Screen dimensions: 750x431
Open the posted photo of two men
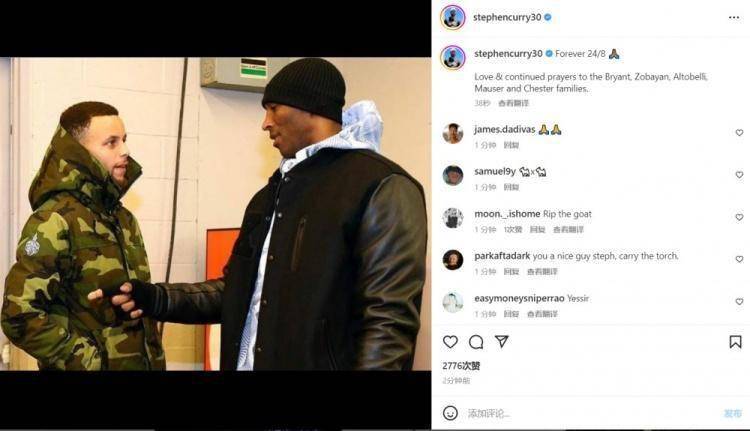215,214
